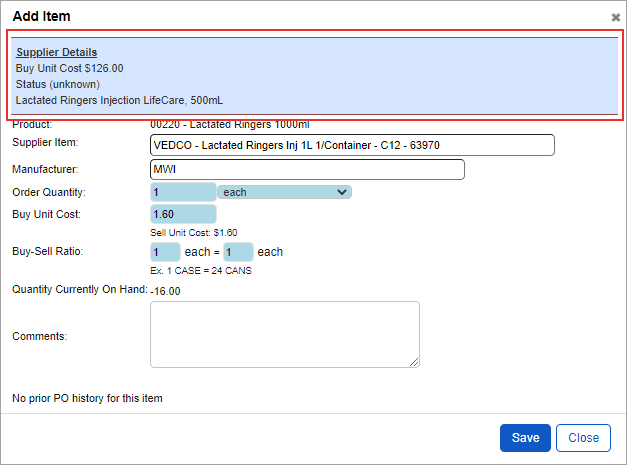Click the No prior PO history message
This screenshot has width=627, height=465.
(87, 398)
